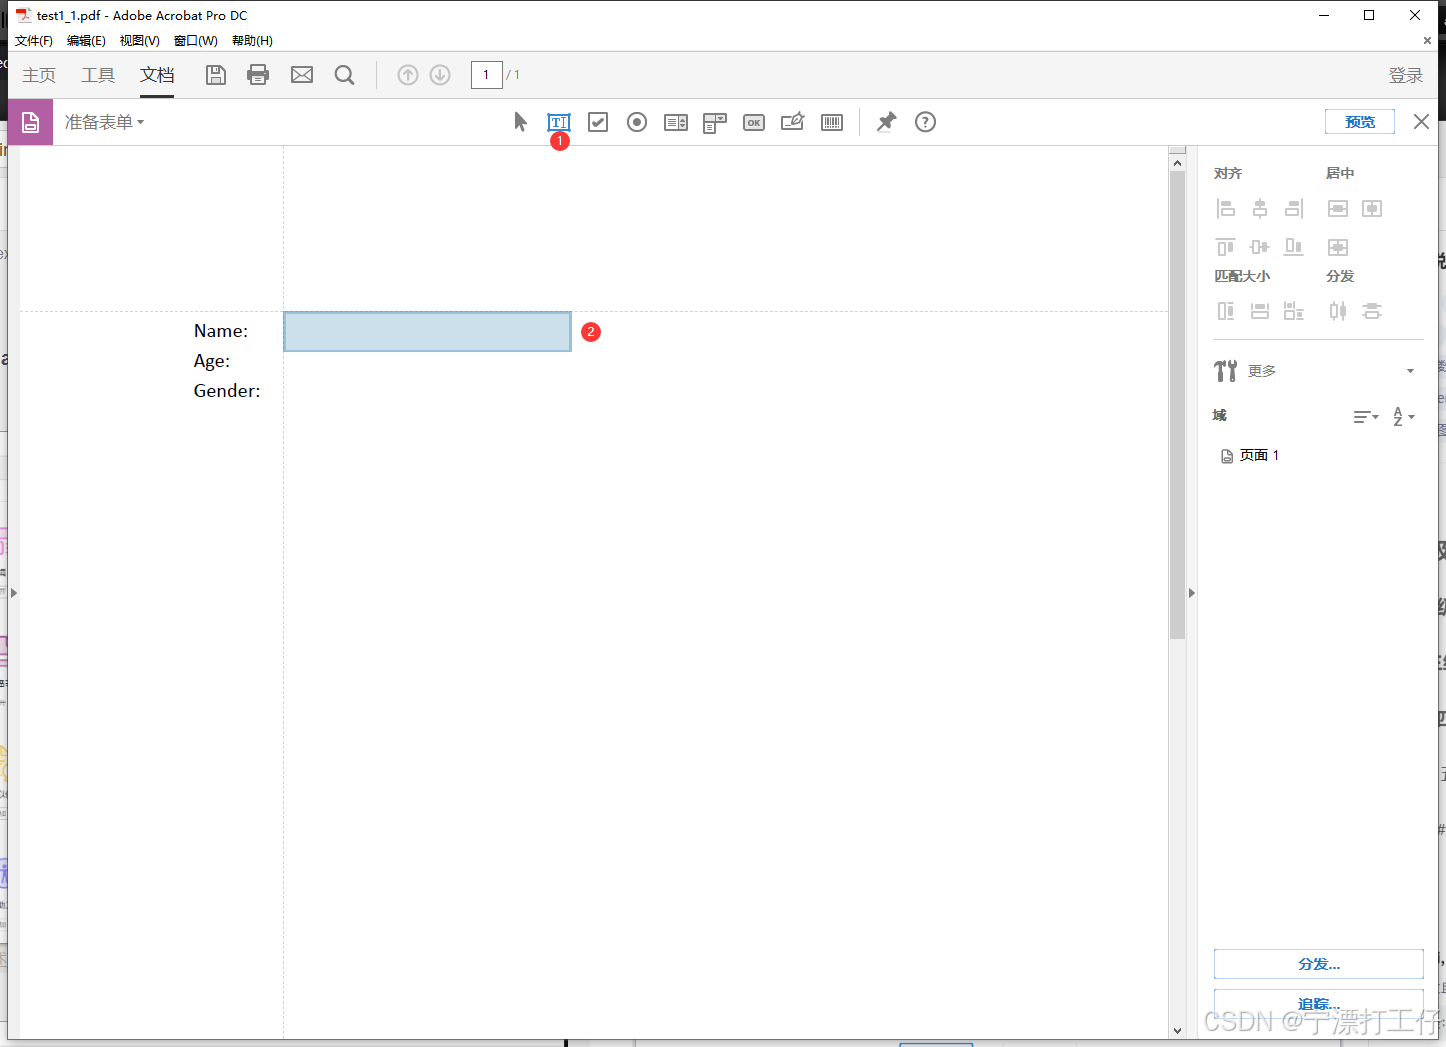The image size is (1446, 1047).
Task: Click the match height icon
Action: click(x=1226, y=311)
